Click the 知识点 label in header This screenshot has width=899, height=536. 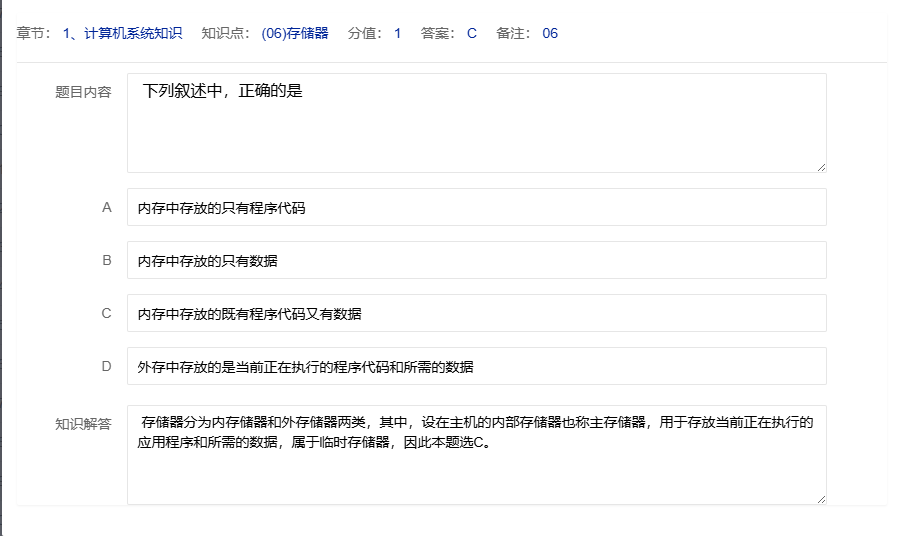224,33
